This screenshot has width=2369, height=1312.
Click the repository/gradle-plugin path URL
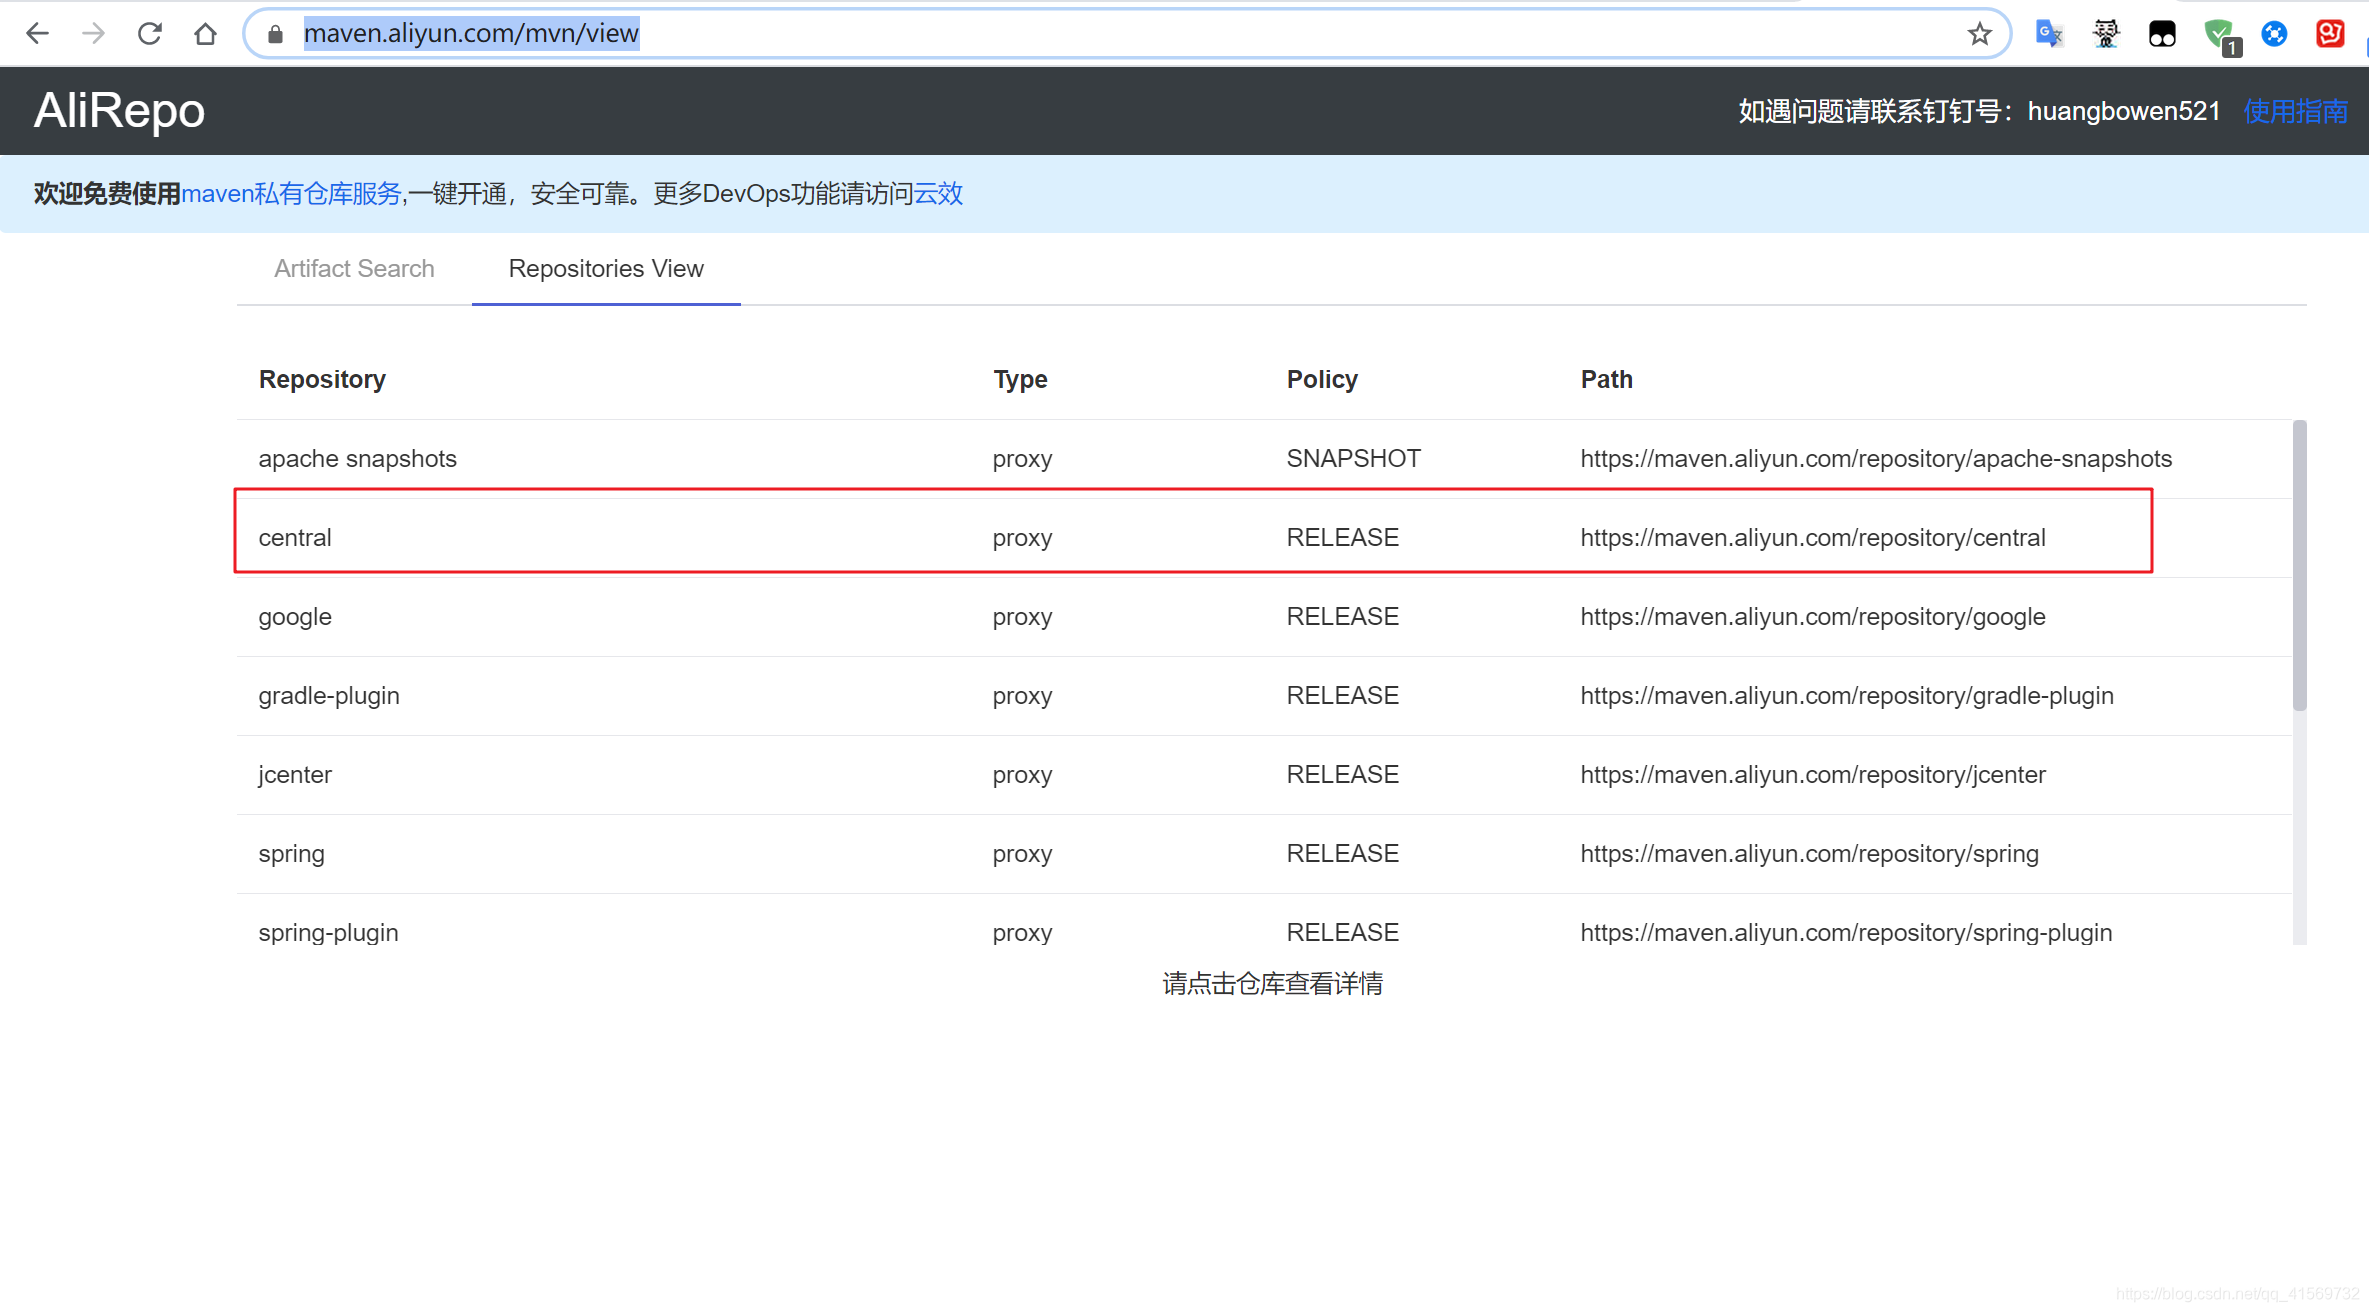pyautogui.click(x=1847, y=696)
